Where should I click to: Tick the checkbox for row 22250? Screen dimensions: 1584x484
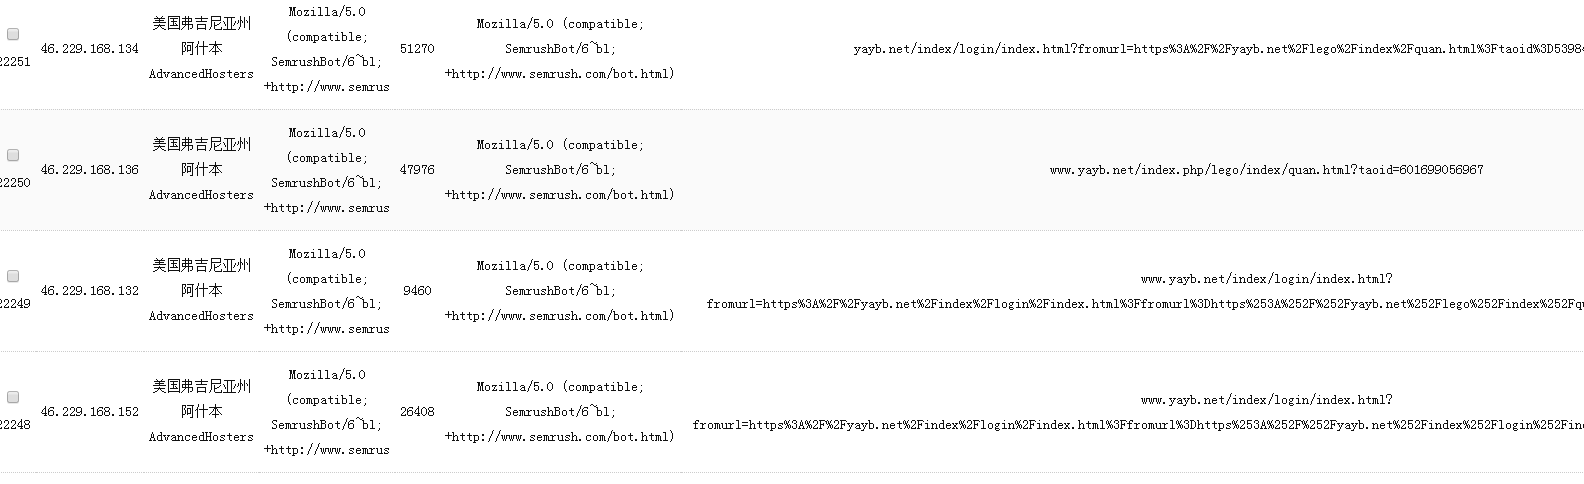pos(13,155)
